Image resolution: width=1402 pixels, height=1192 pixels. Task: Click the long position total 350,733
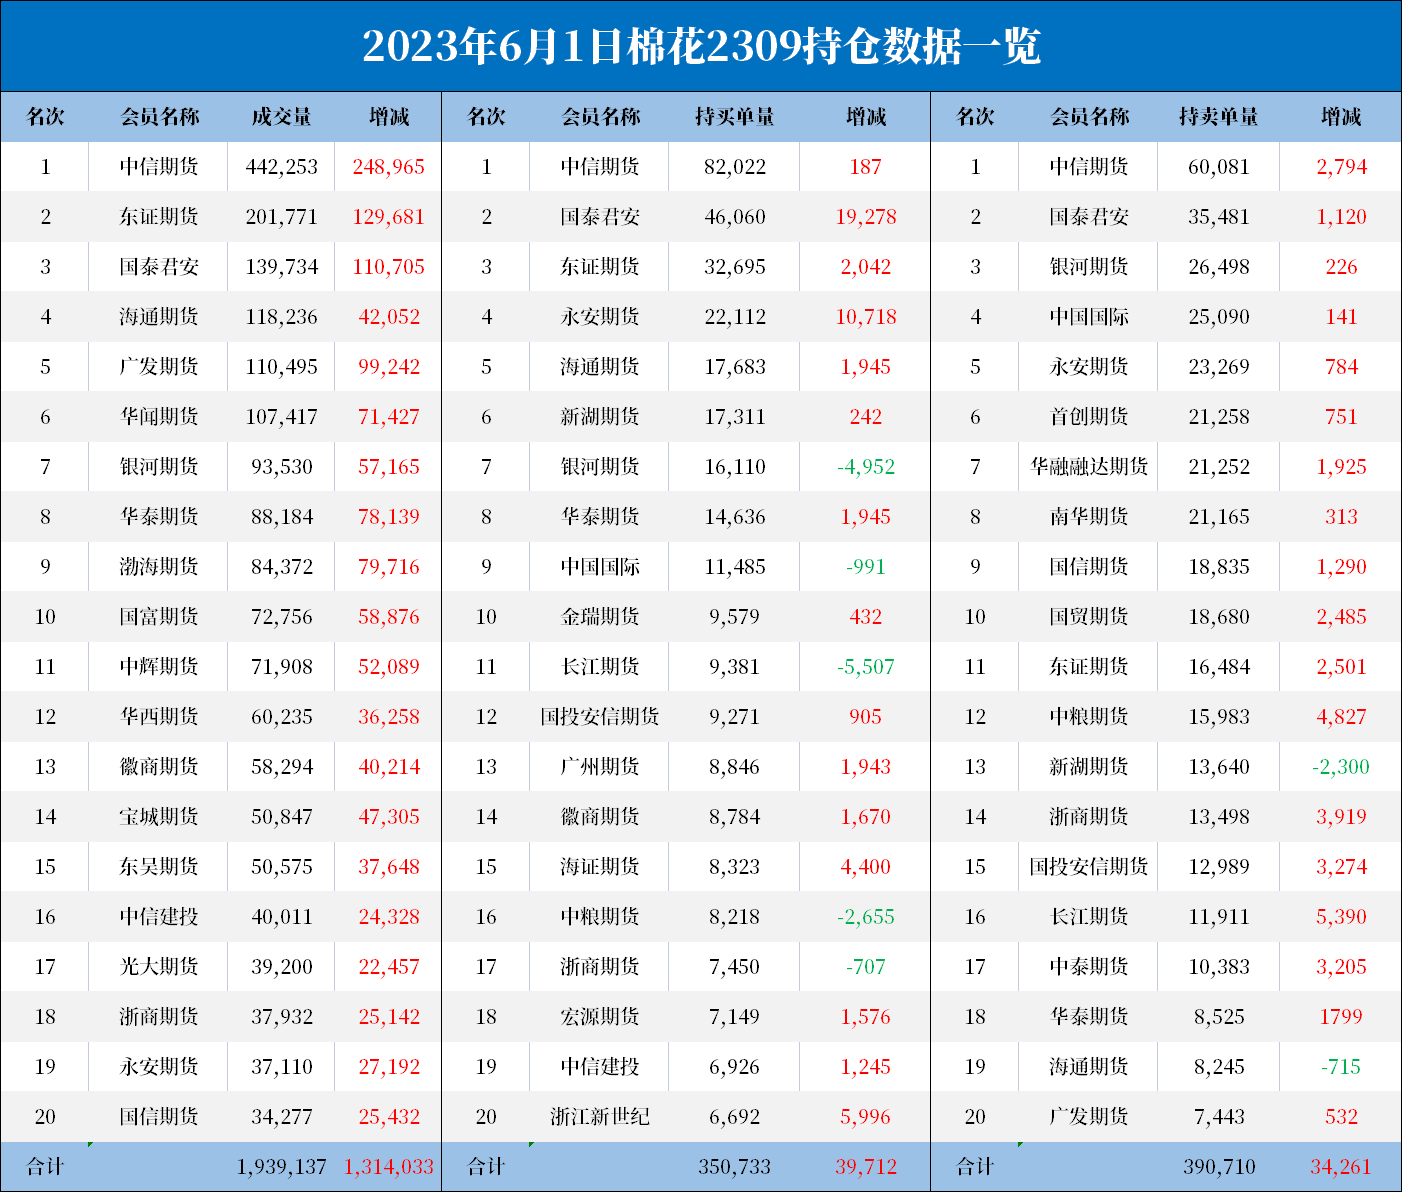[734, 1167]
